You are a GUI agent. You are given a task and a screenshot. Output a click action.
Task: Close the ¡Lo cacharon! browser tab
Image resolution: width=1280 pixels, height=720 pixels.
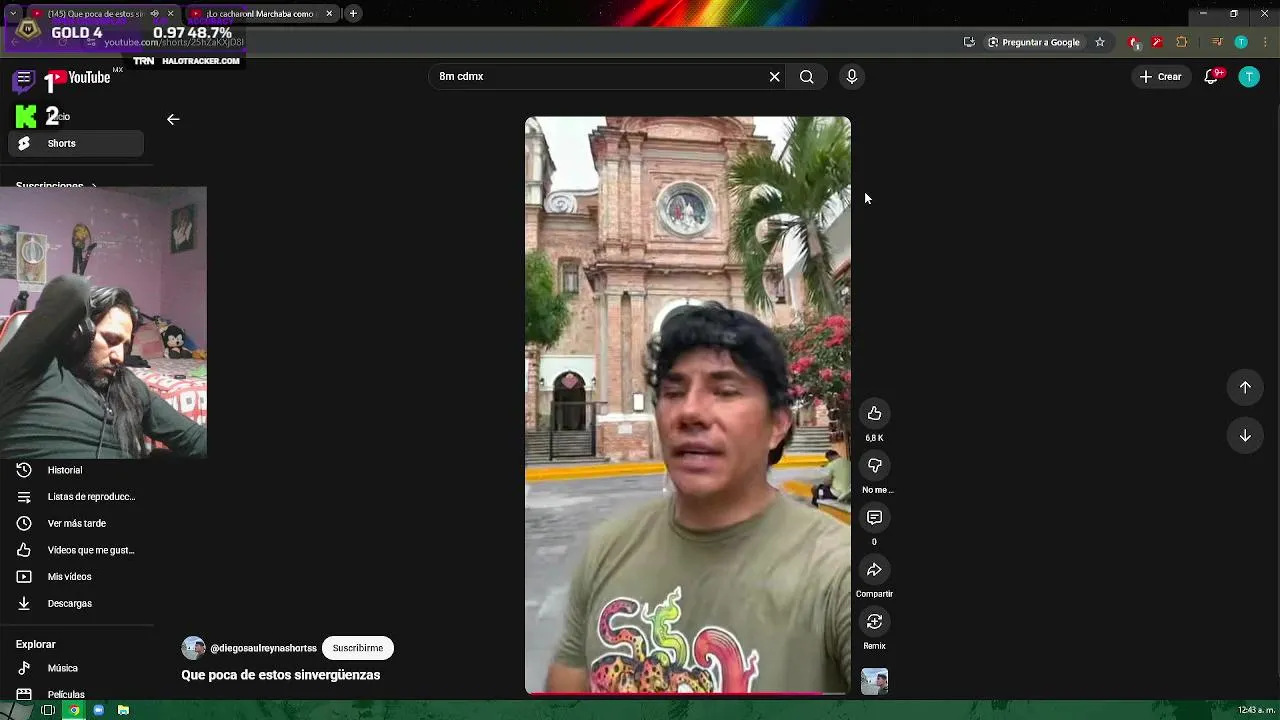(x=329, y=14)
